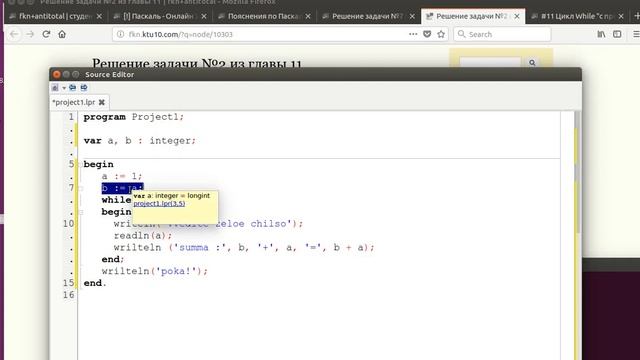The image size is (640, 360).
Task: Close the project1.lpr editor tab
Action: coord(102,102)
